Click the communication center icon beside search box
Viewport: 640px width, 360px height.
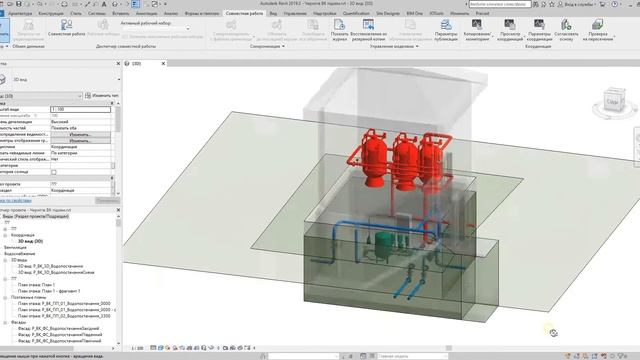(x=544, y=4)
